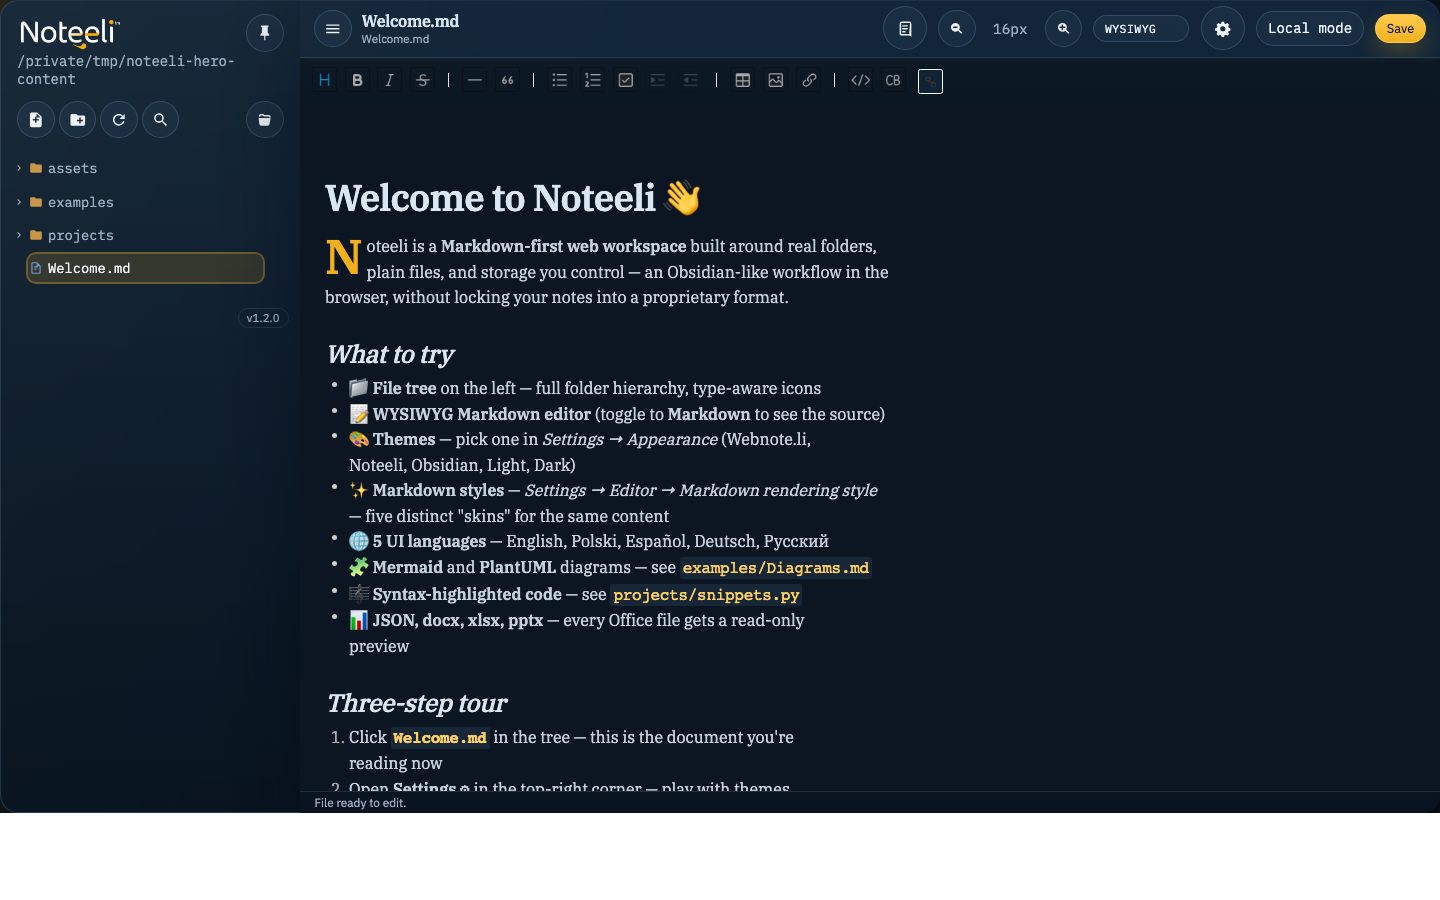1440x900 pixels.
Task: Click the v1.2.0 version badge
Action: coord(263,318)
